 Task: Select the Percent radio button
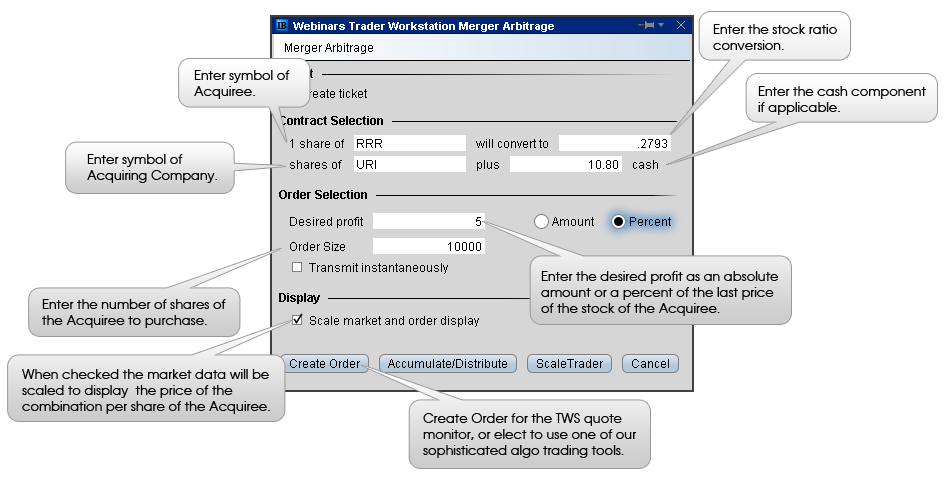coord(618,222)
